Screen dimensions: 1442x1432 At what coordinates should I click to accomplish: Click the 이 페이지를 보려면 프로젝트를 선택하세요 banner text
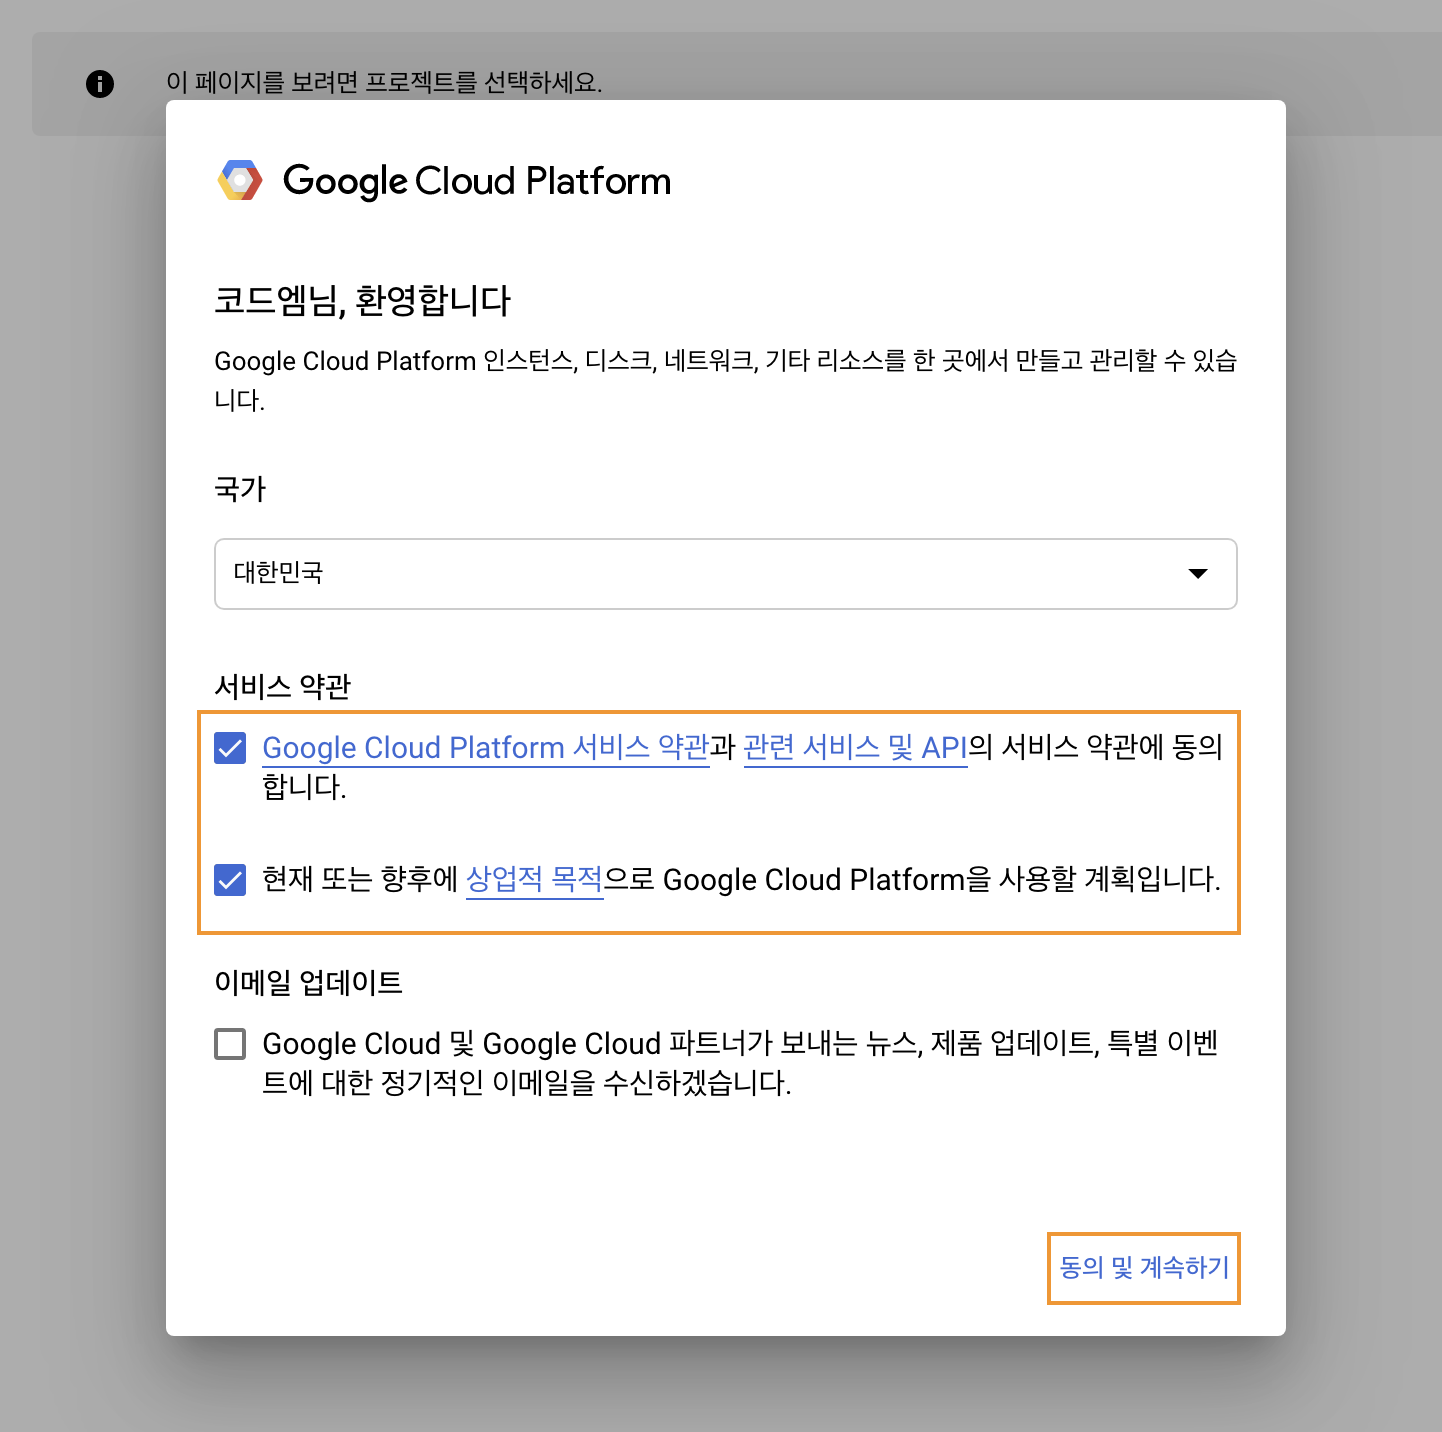coord(384,82)
